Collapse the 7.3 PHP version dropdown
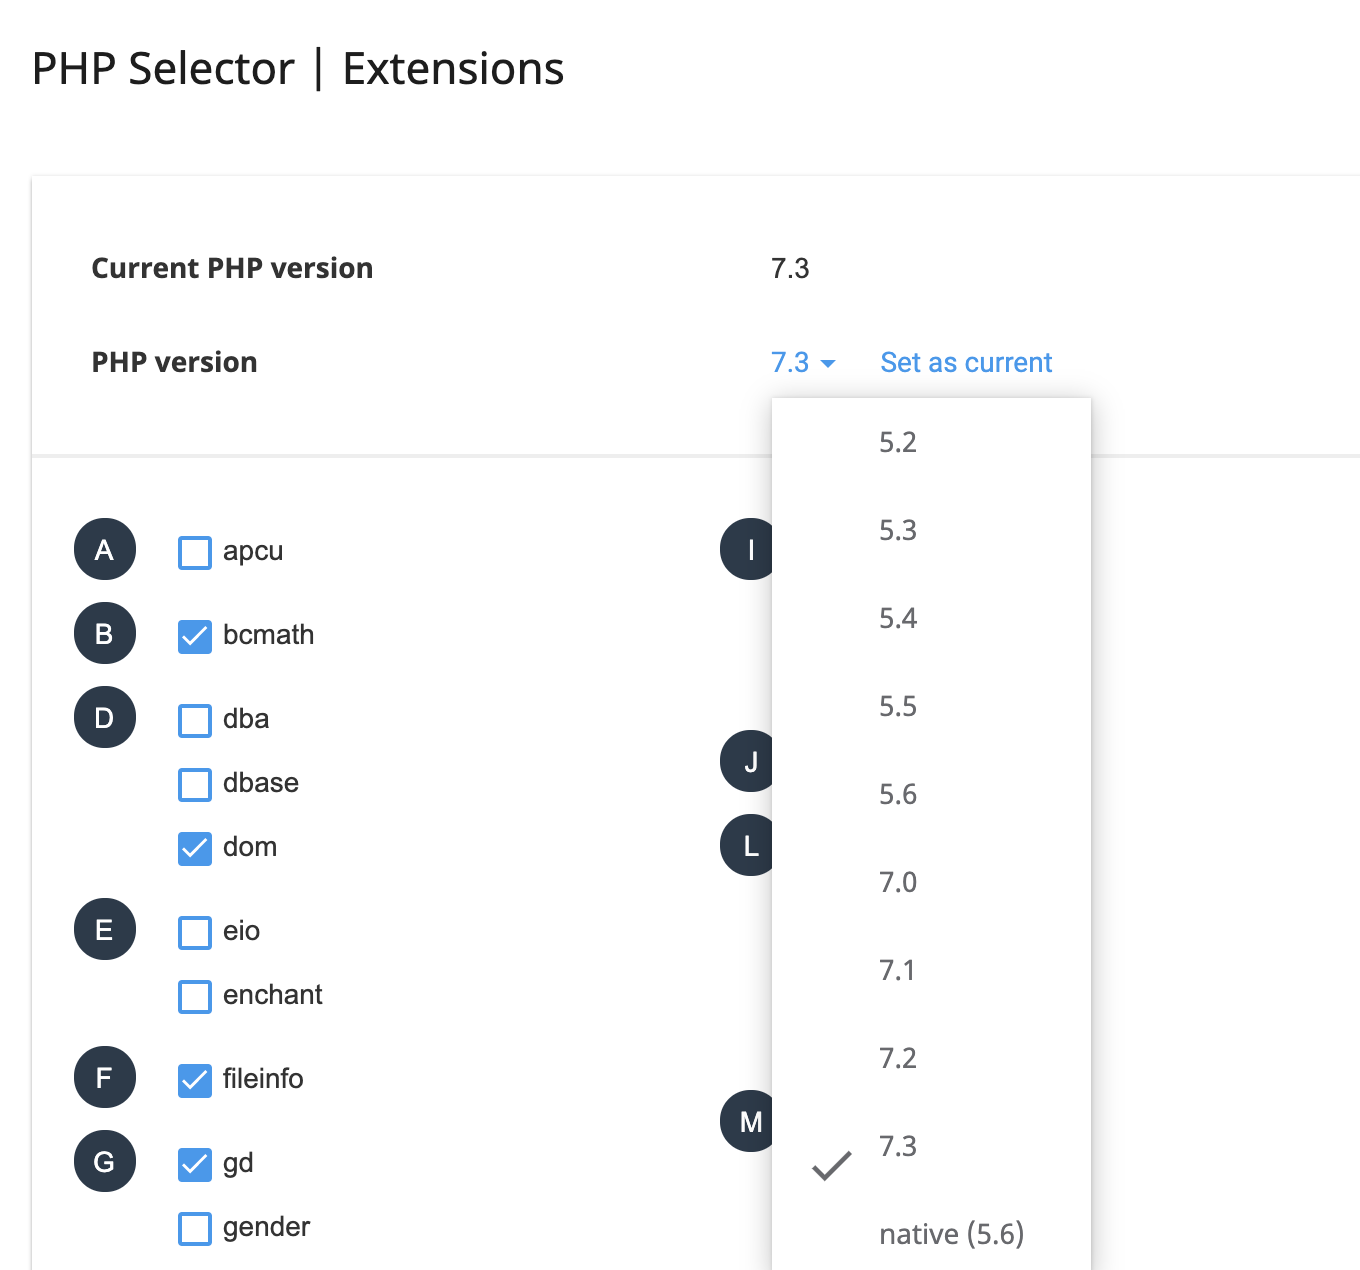 point(802,363)
